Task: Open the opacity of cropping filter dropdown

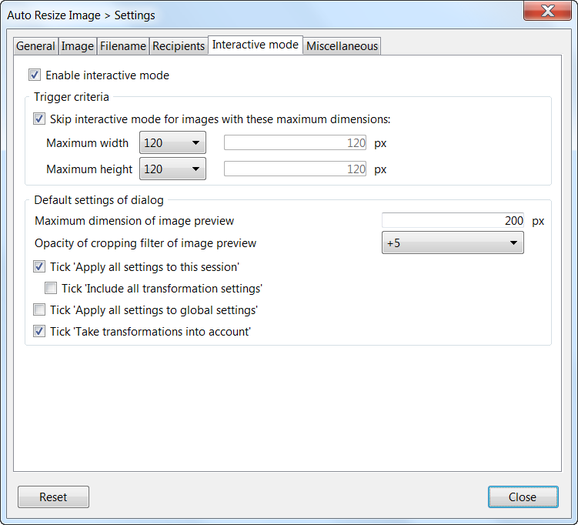Action: point(453,243)
